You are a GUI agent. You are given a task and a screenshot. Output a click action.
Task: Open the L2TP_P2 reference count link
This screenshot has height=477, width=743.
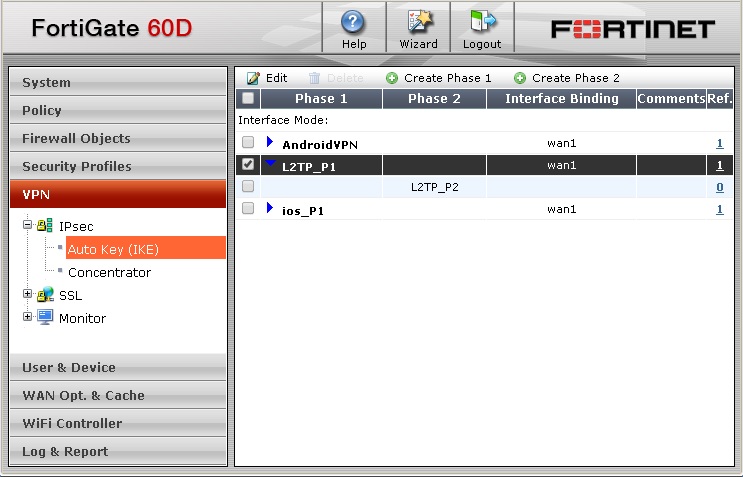tap(720, 187)
